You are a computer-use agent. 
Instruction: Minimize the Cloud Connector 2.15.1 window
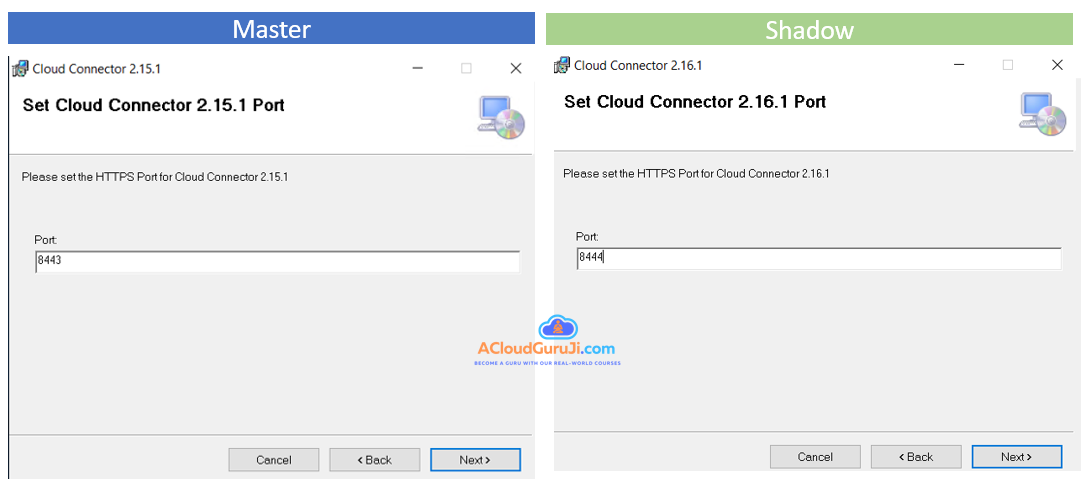(417, 69)
